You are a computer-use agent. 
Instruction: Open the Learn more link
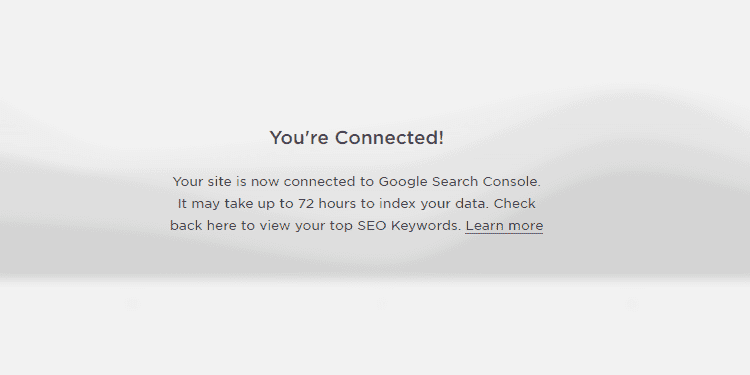coord(504,226)
